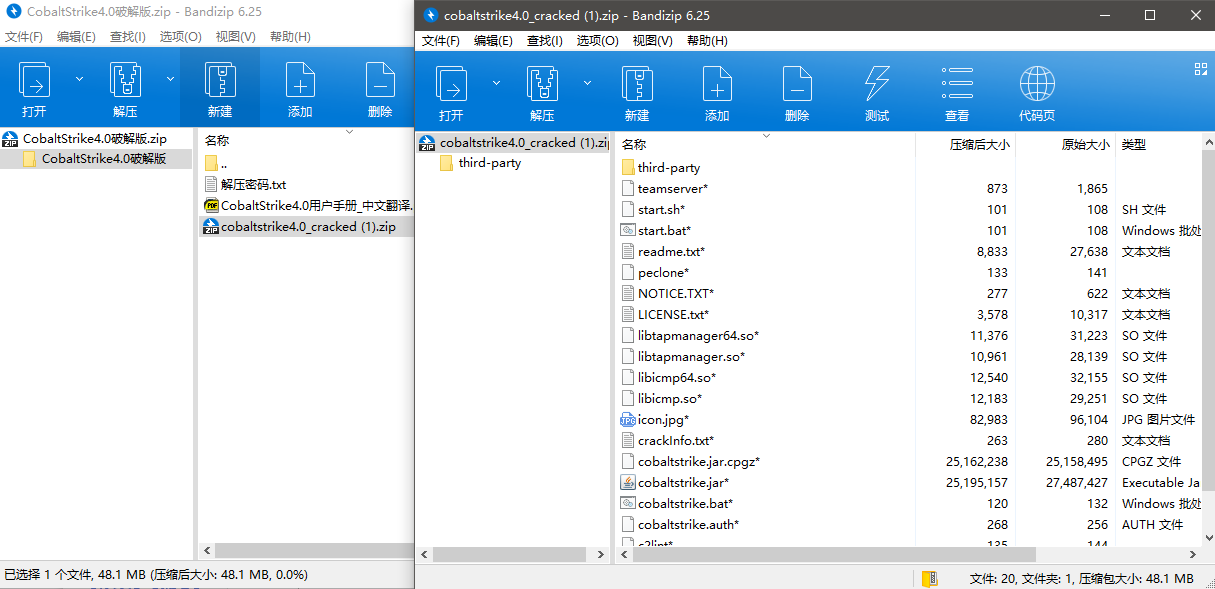Click Delete (删除) icon in front window
This screenshot has height=589, width=1215.
click(797, 84)
